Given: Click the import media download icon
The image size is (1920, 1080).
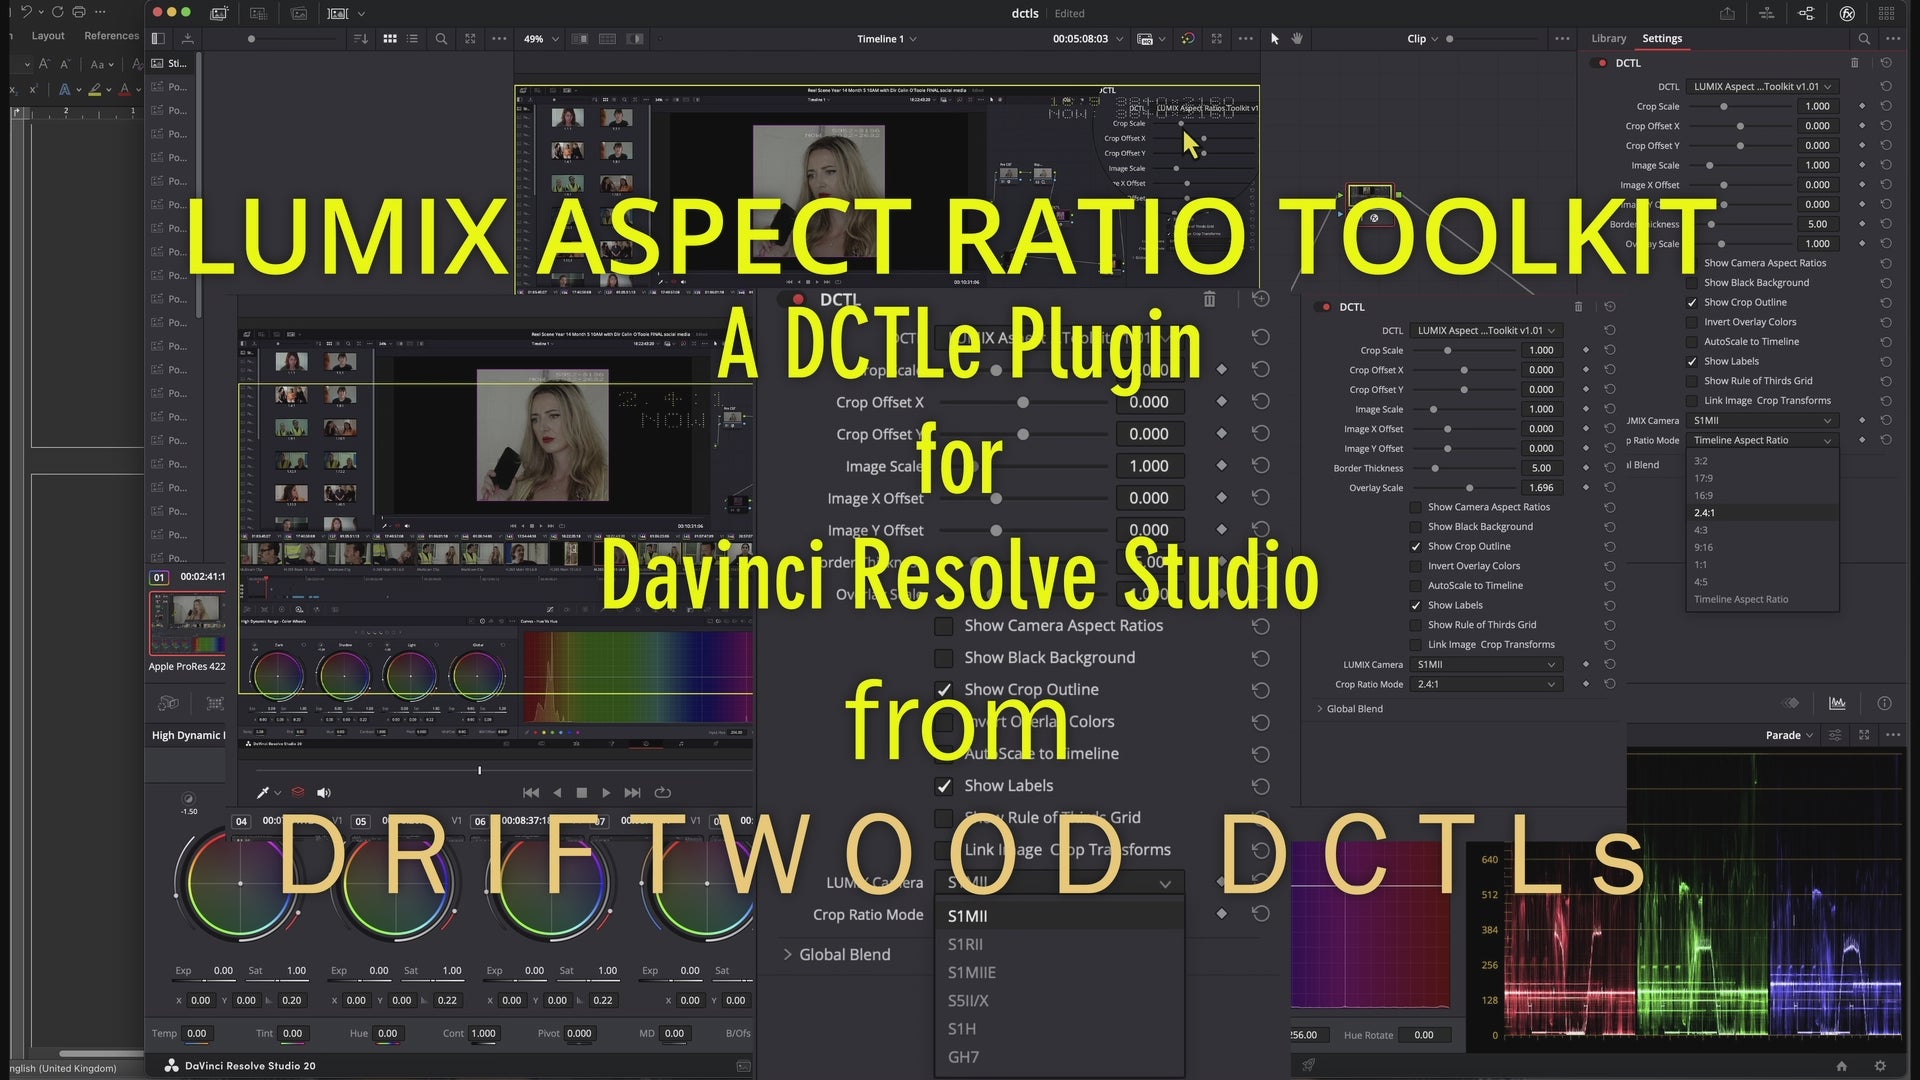Looking at the screenshot, I should (x=187, y=39).
